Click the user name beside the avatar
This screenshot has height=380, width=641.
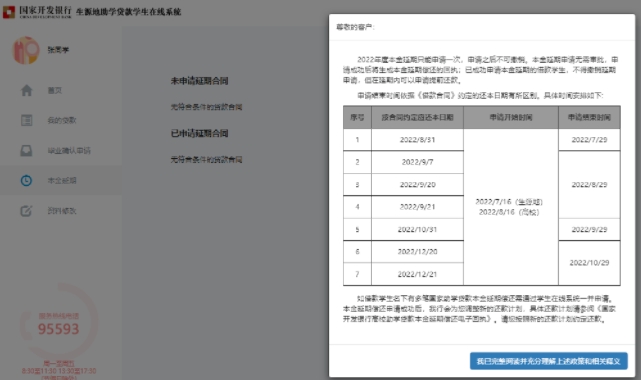point(58,50)
